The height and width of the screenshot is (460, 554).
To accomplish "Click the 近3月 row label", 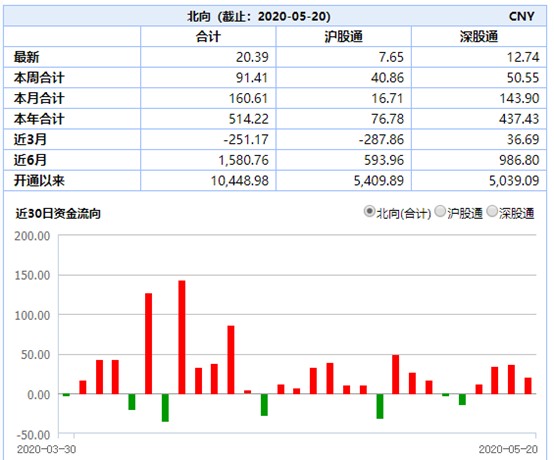I will coord(30,139).
